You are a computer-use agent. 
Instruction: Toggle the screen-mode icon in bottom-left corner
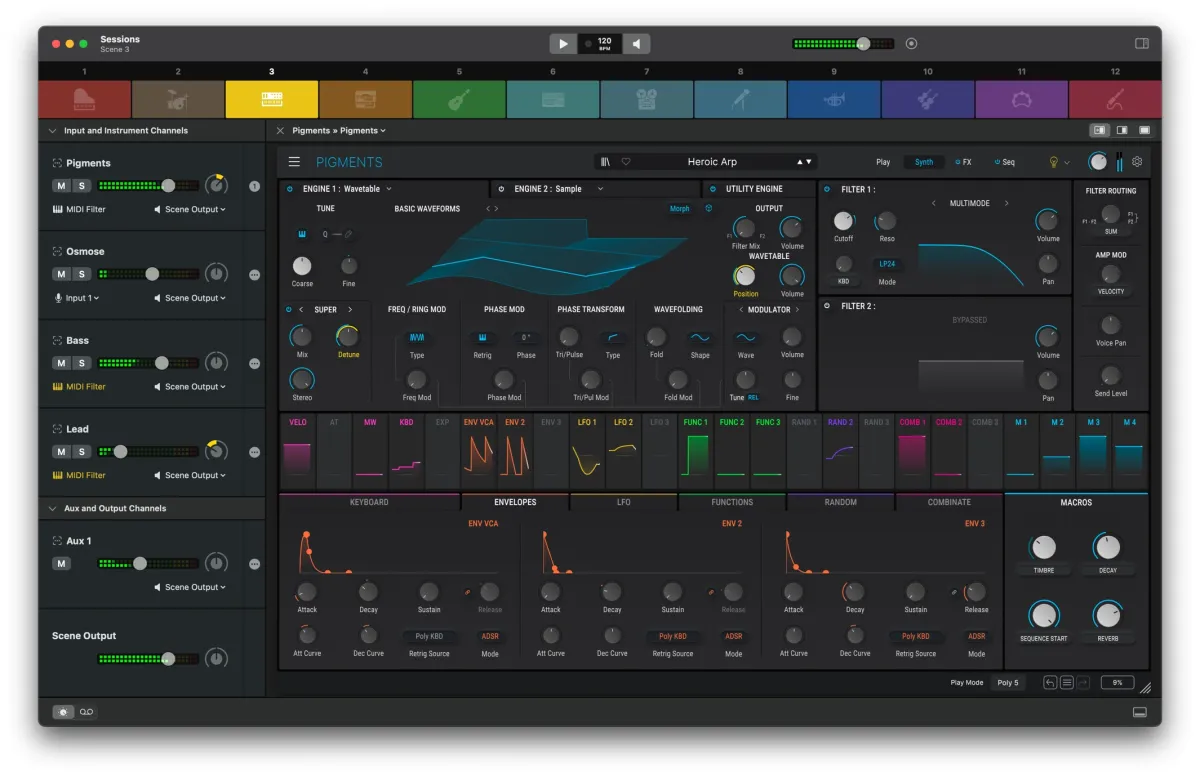[x=63, y=712]
